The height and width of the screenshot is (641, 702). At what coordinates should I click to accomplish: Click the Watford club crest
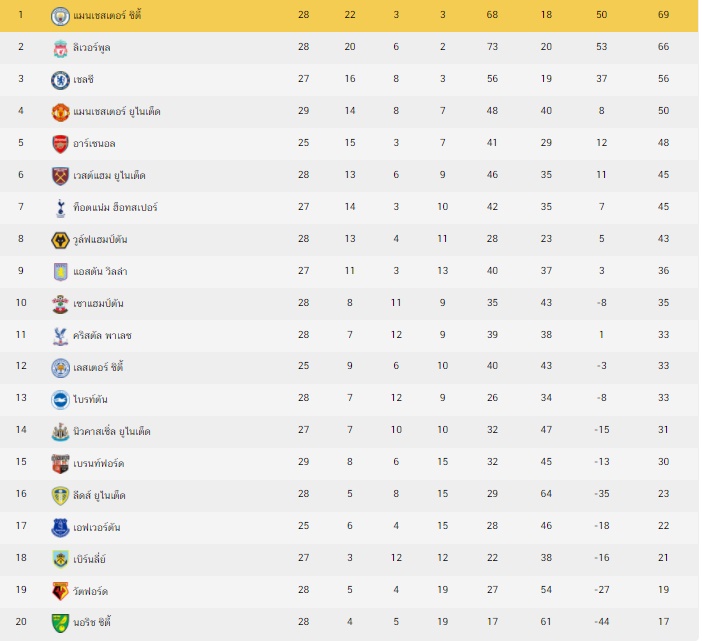pos(60,591)
